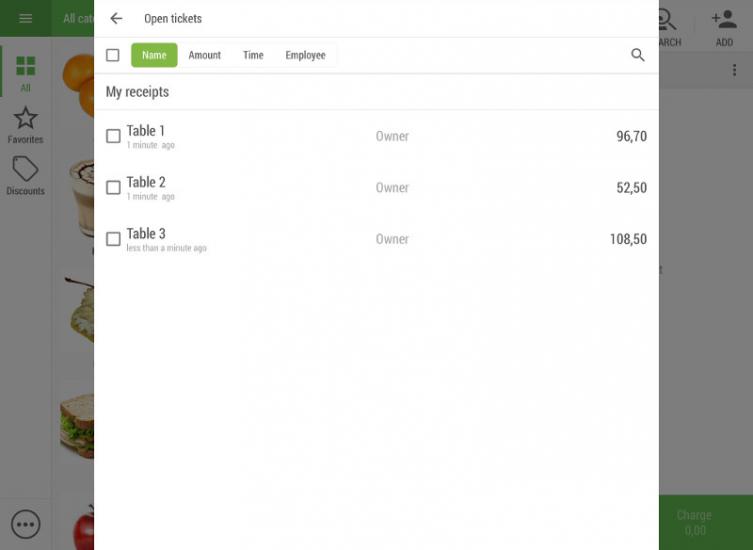Screen dimensions: 753x550
Task: Check the Table 1 checkbox
Action: pos(113,136)
